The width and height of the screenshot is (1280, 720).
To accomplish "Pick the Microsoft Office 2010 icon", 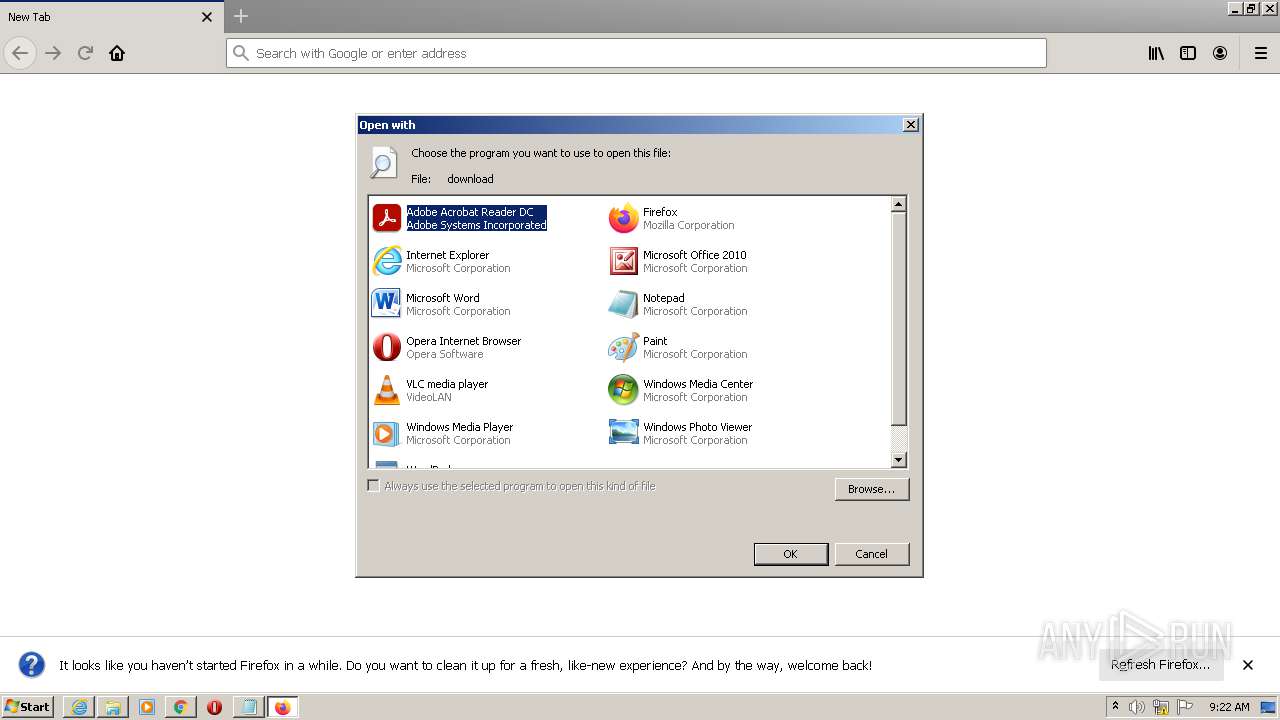I will tap(623, 261).
